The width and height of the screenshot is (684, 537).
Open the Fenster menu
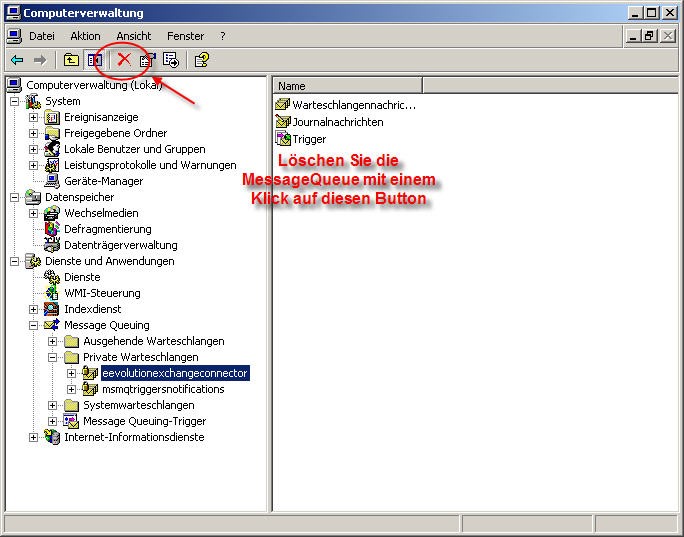pyautogui.click(x=185, y=36)
